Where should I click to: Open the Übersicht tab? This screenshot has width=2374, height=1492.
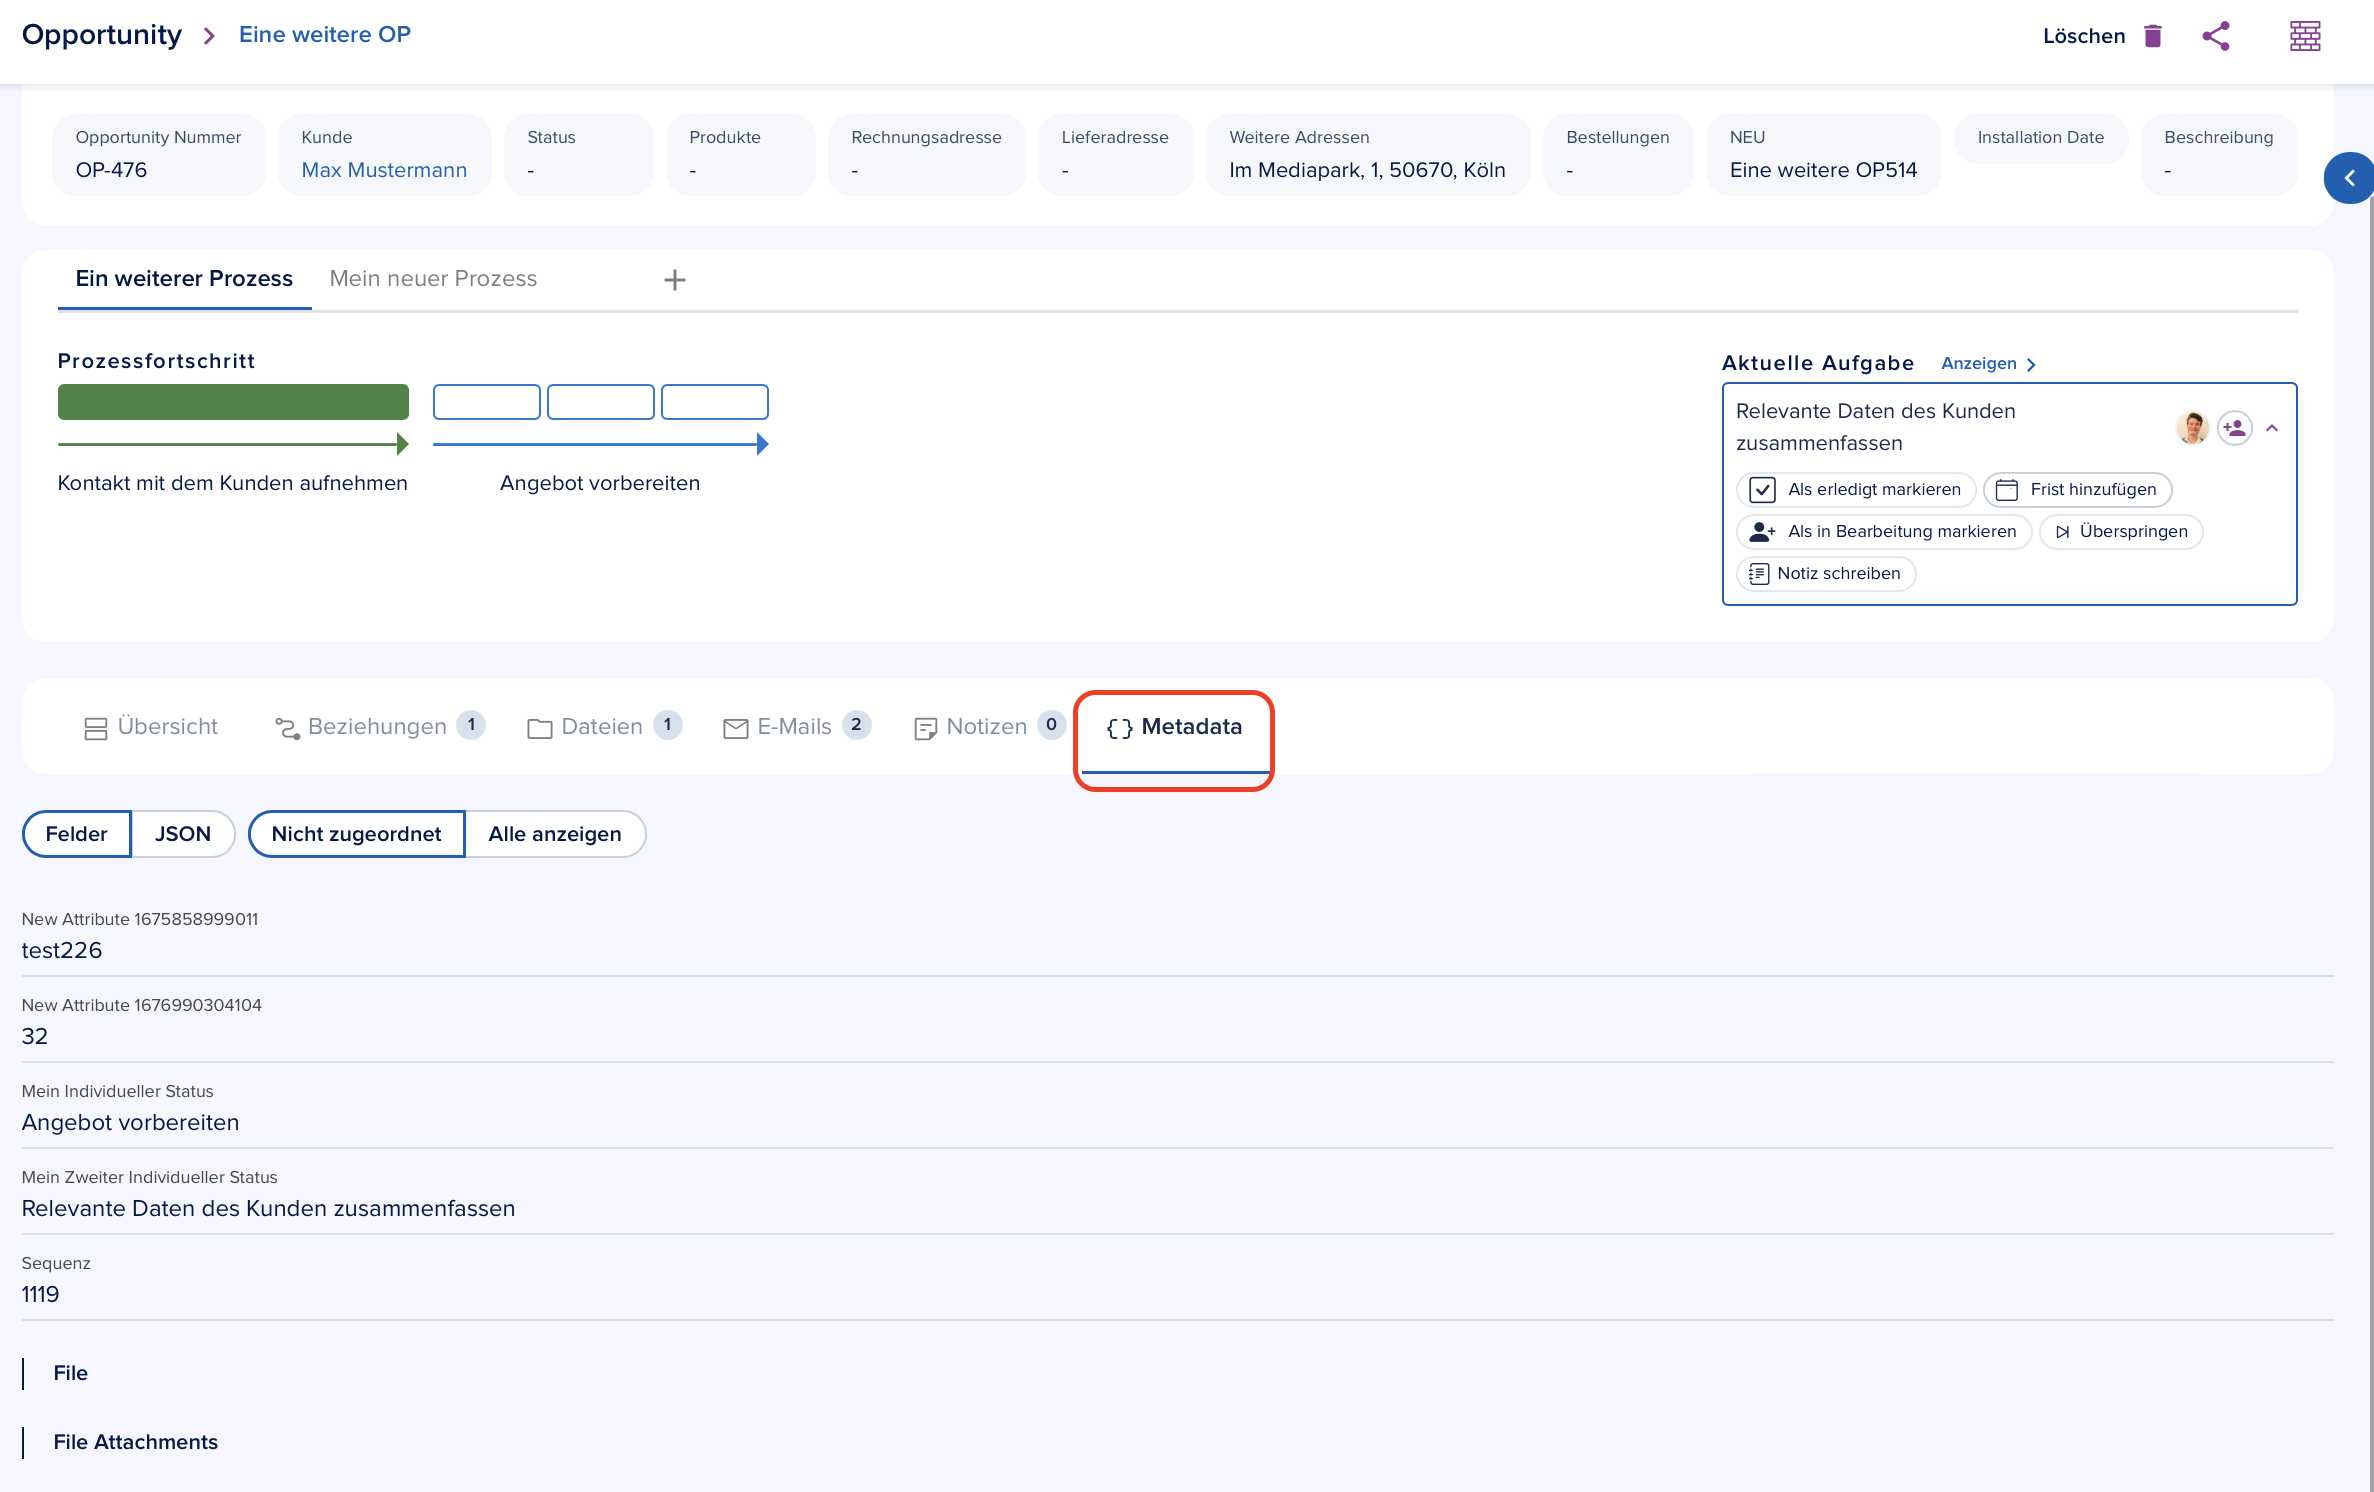click(151, 727)
